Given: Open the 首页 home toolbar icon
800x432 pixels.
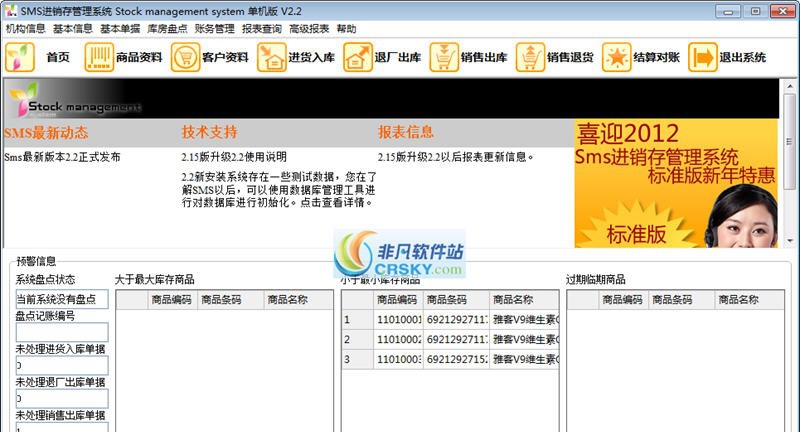Looking at the screenshot, I should (20, 57).
